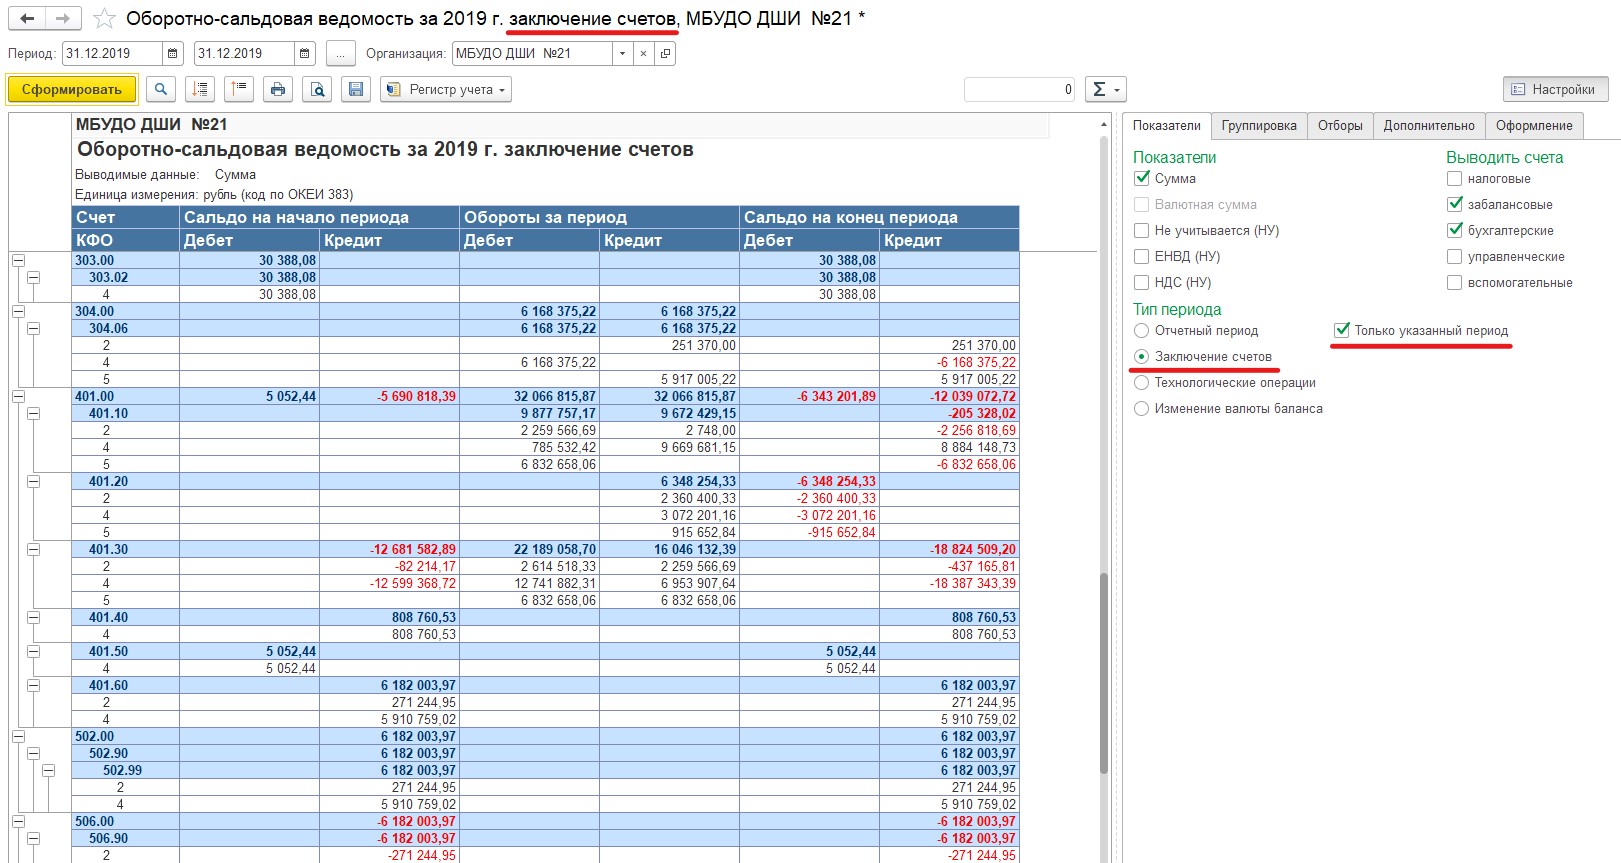
Task: Open the sigma sum dropdown
Action: pyautogui.click(x=1106, y=90)
